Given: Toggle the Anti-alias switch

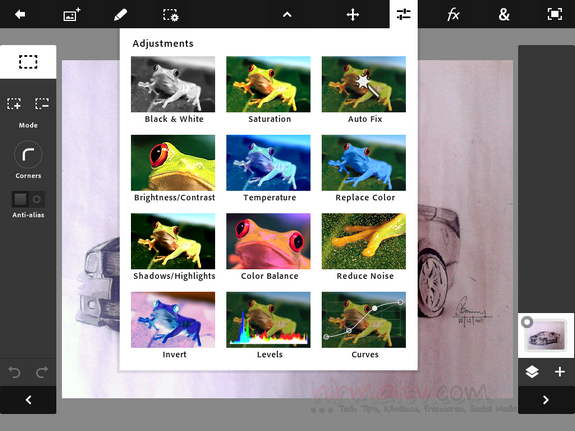Looking at the screenshot, I should (x=28, y=200).
